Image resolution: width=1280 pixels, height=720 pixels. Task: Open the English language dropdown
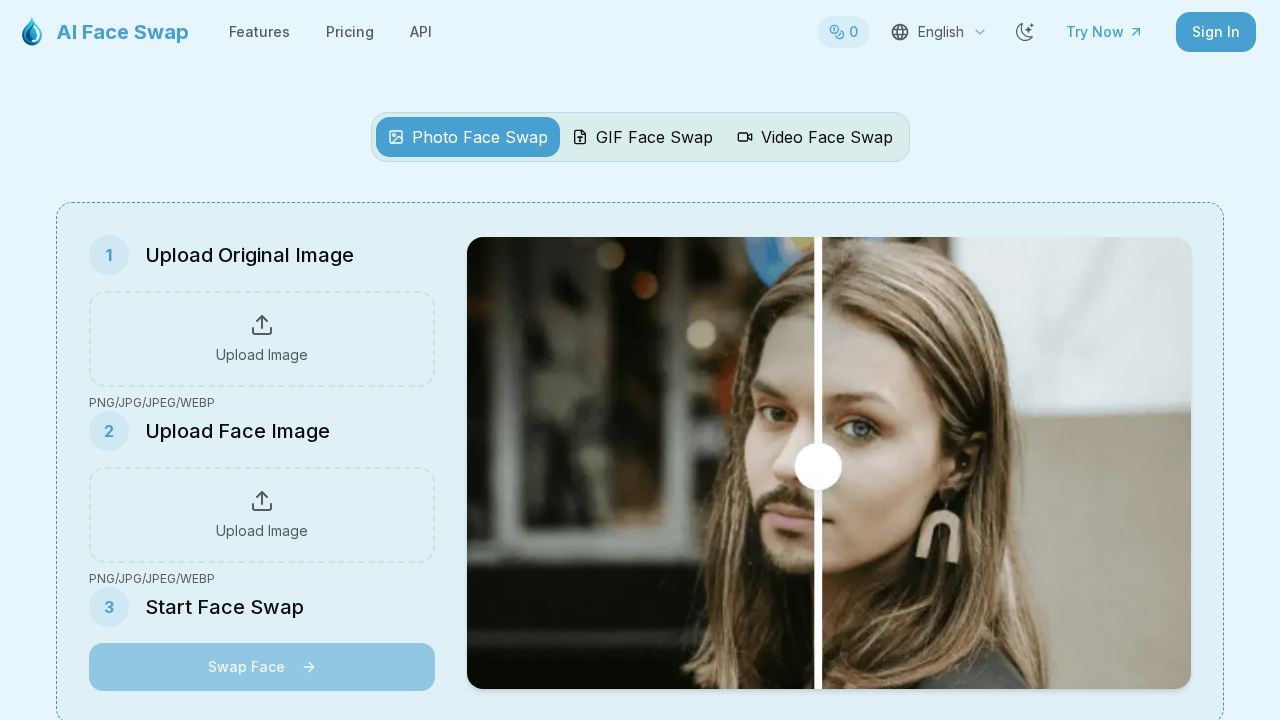[x=938, y=31]
